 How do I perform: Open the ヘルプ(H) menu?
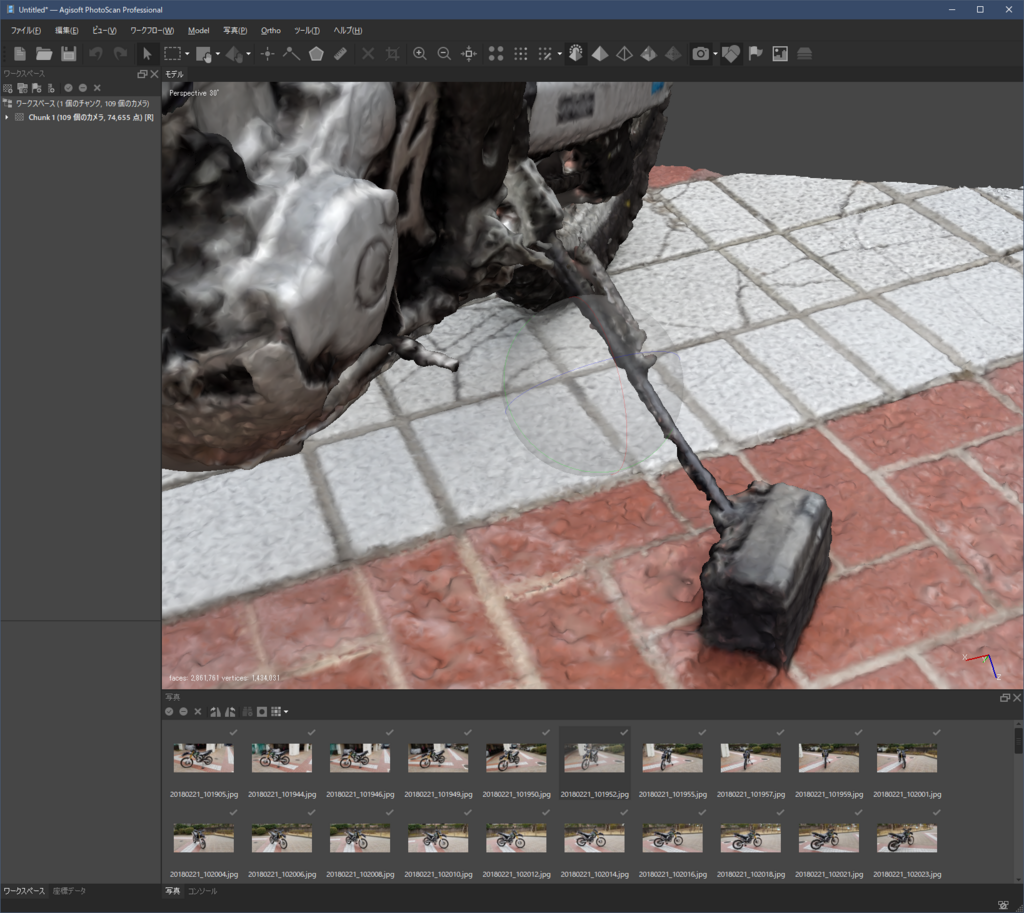[347, 31]
